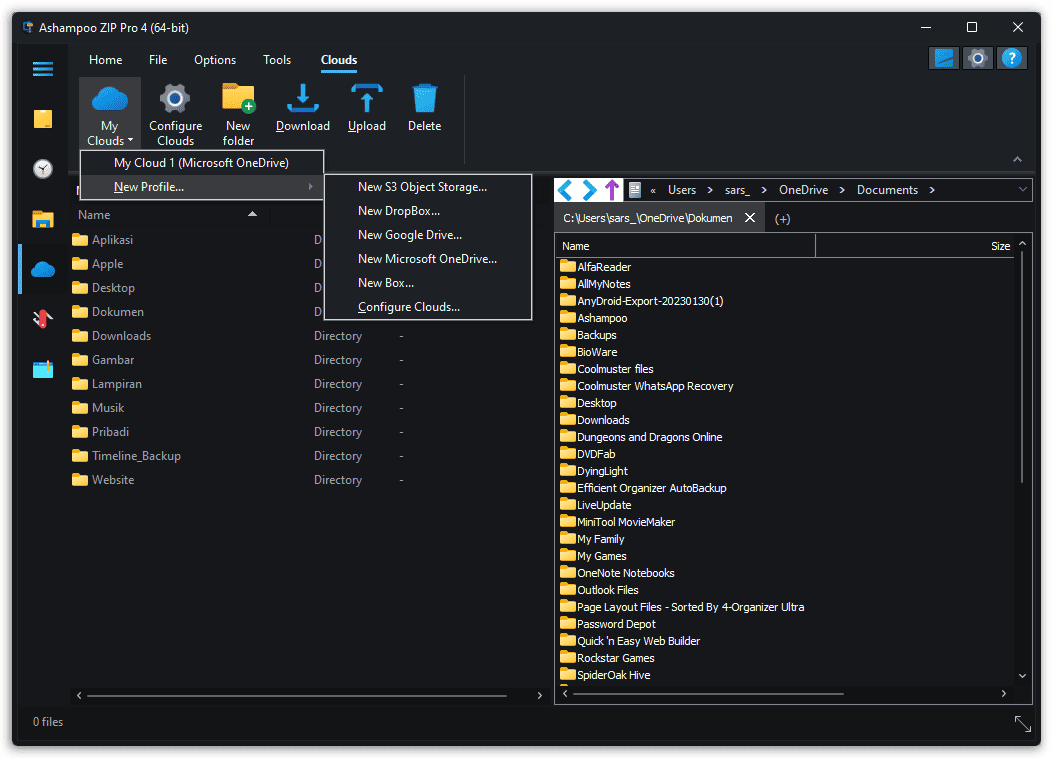Close the C:\Users\sars_\OneDrive\Dokumen tab
1053x758 pixels.
coord(750,218)
